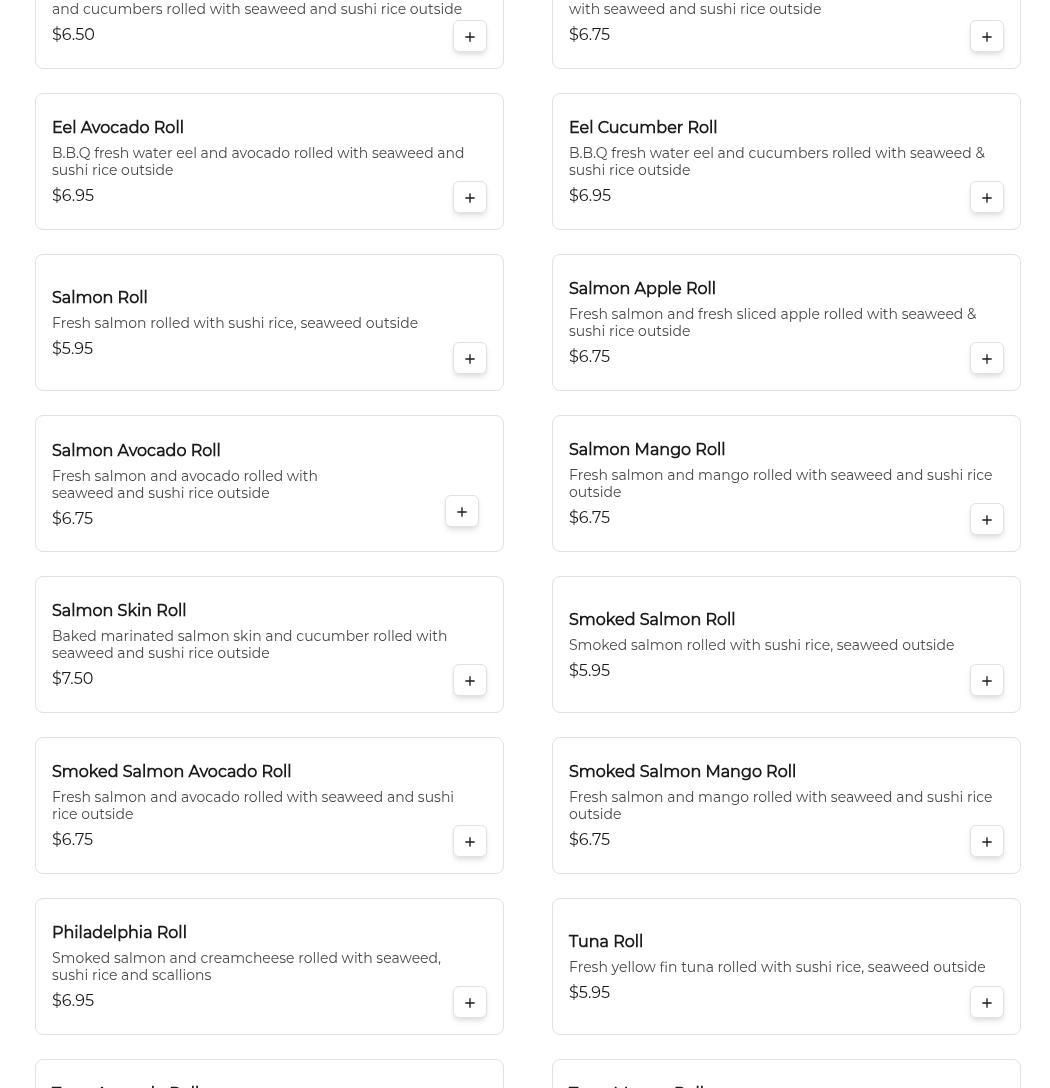The width and height of the screenshot is (1050, 1088).
Task: Open the Eel Avocado Roll description text
Action: pos(258,161)
